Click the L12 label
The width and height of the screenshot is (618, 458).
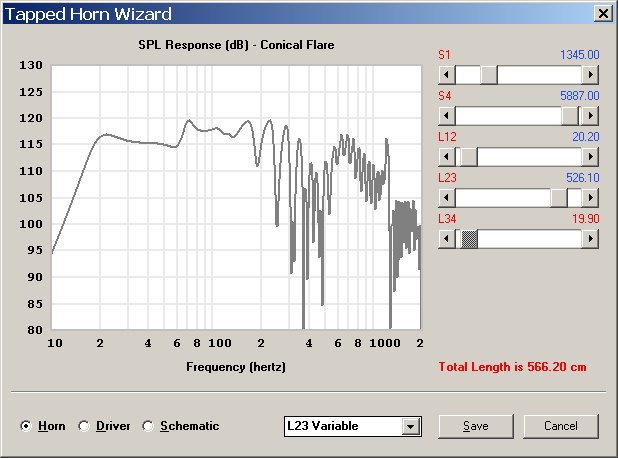(447, 137)
